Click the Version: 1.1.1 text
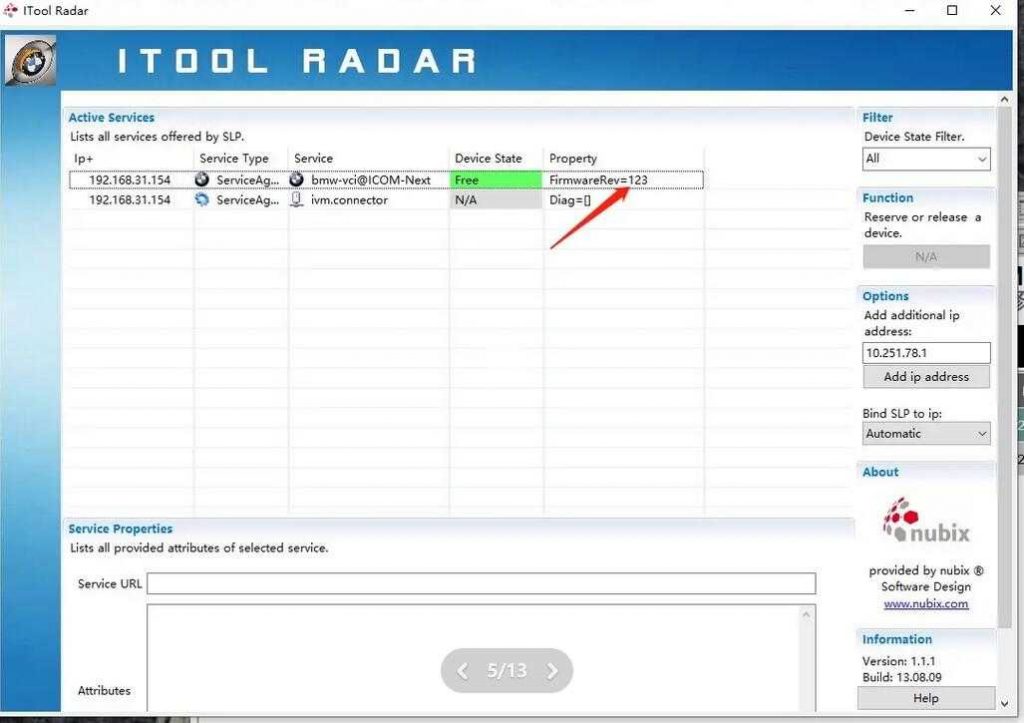 [x=899, y=661]
